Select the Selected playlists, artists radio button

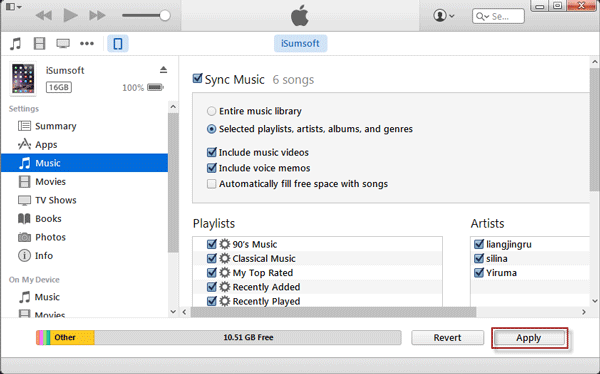(212, 129)
